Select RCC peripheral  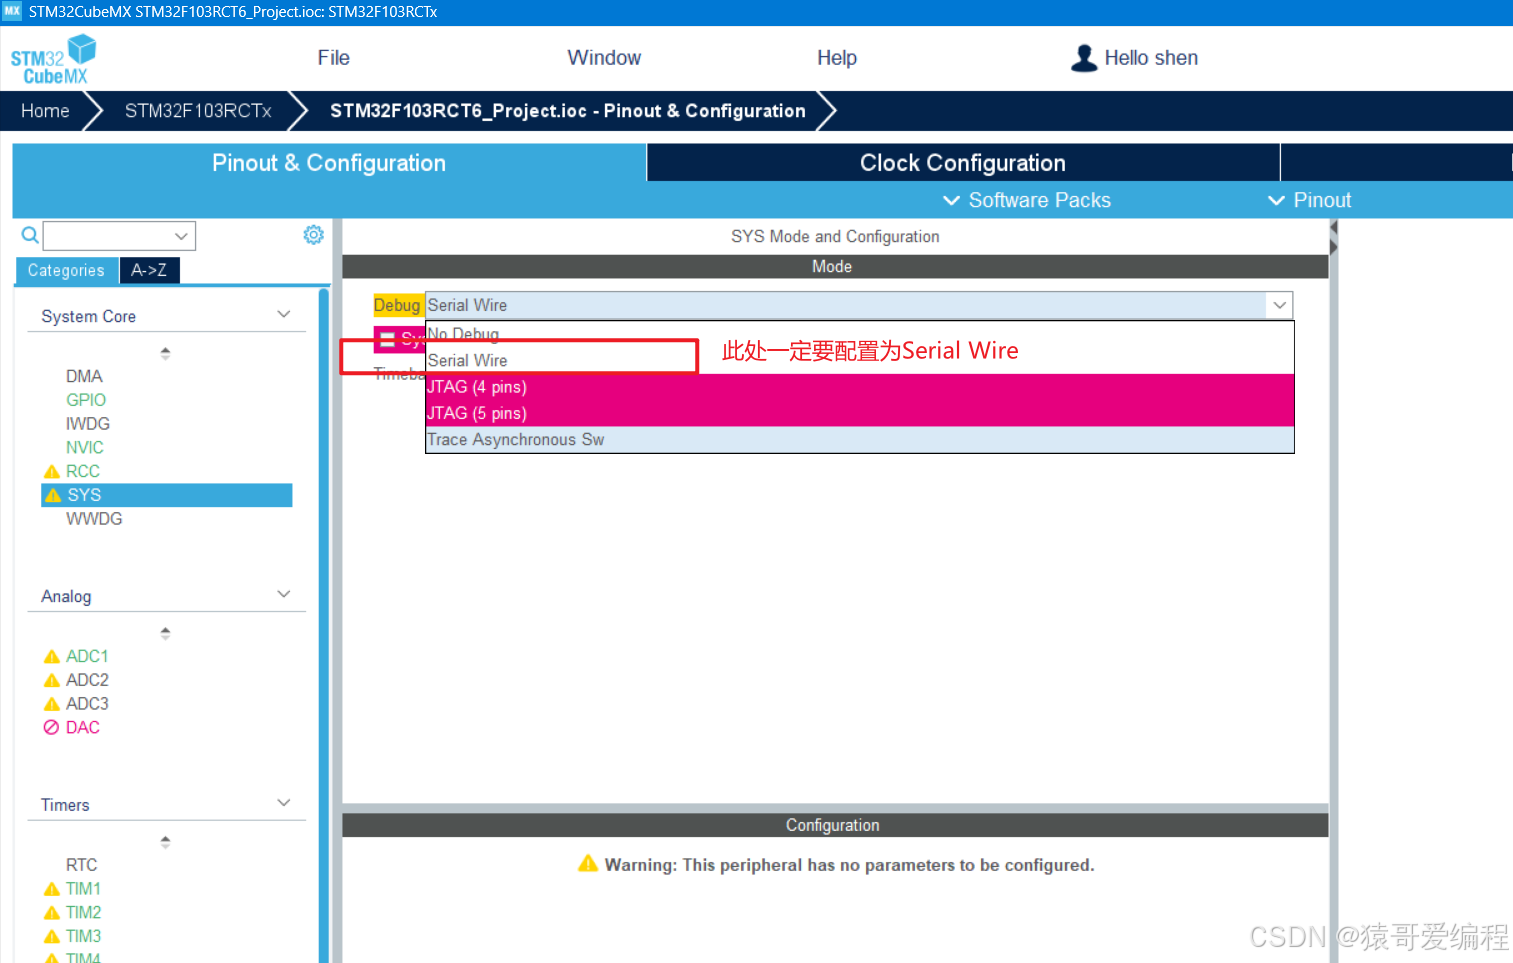tap(83, 471)
